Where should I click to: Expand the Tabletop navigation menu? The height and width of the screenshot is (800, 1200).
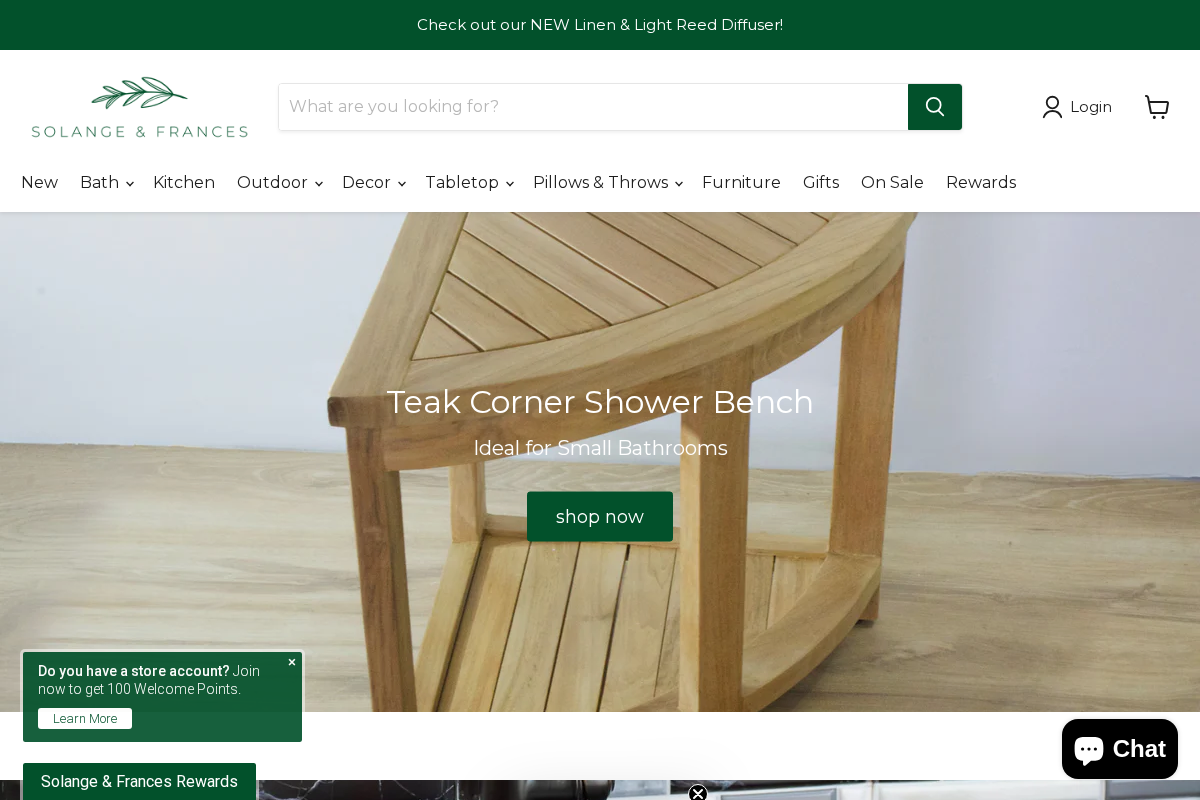click(x=469, y=183)
